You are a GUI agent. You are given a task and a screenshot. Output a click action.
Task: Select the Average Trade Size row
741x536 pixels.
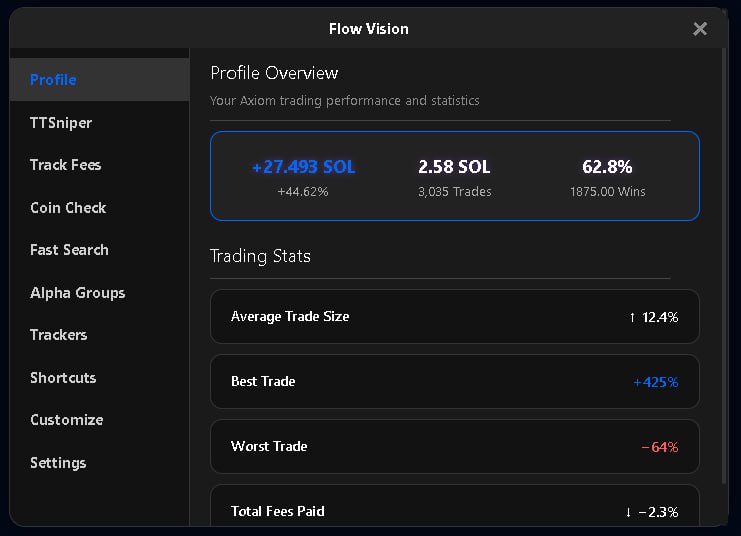(454, 317)
